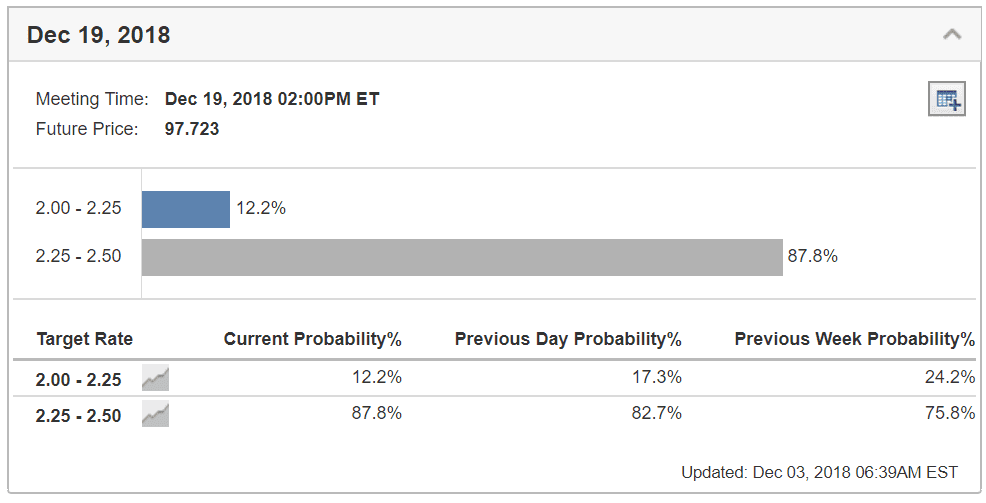The image size is (986, 503).
Task: Click the 17.3% previous day value
Action: (x=656, y=377)
